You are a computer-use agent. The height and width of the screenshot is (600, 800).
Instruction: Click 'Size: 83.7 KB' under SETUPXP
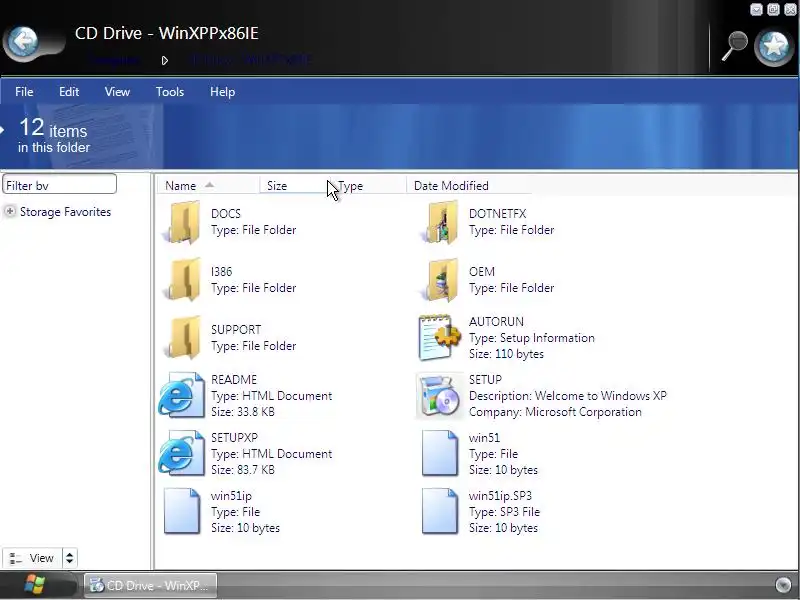pyautogui.click(x=243, y=470)
